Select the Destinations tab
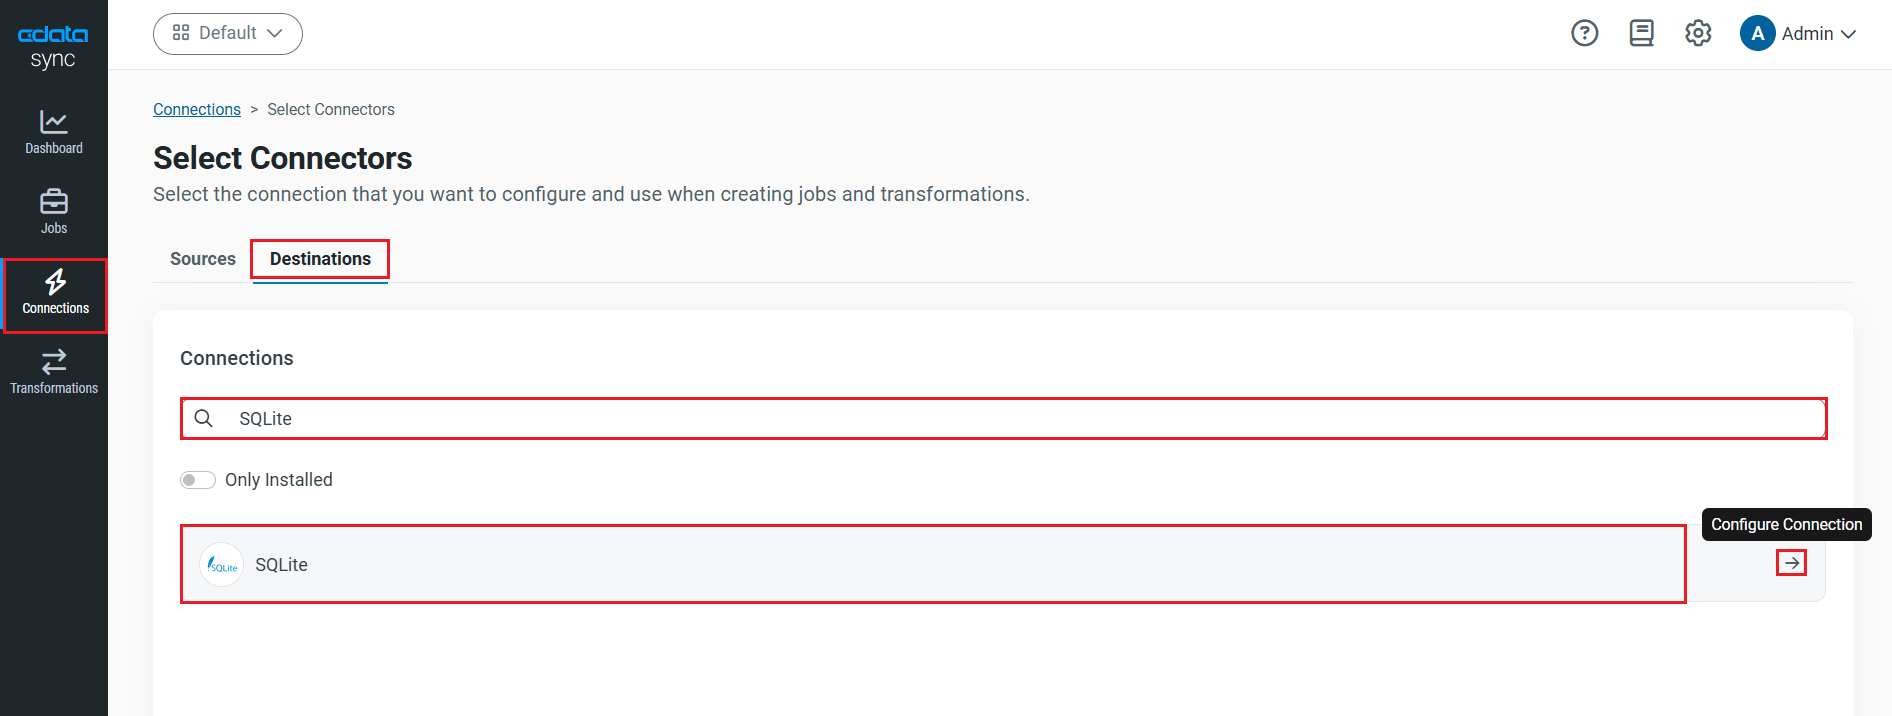The height and width of the screenshot is (716, 1892). click(x=320, y=259)
